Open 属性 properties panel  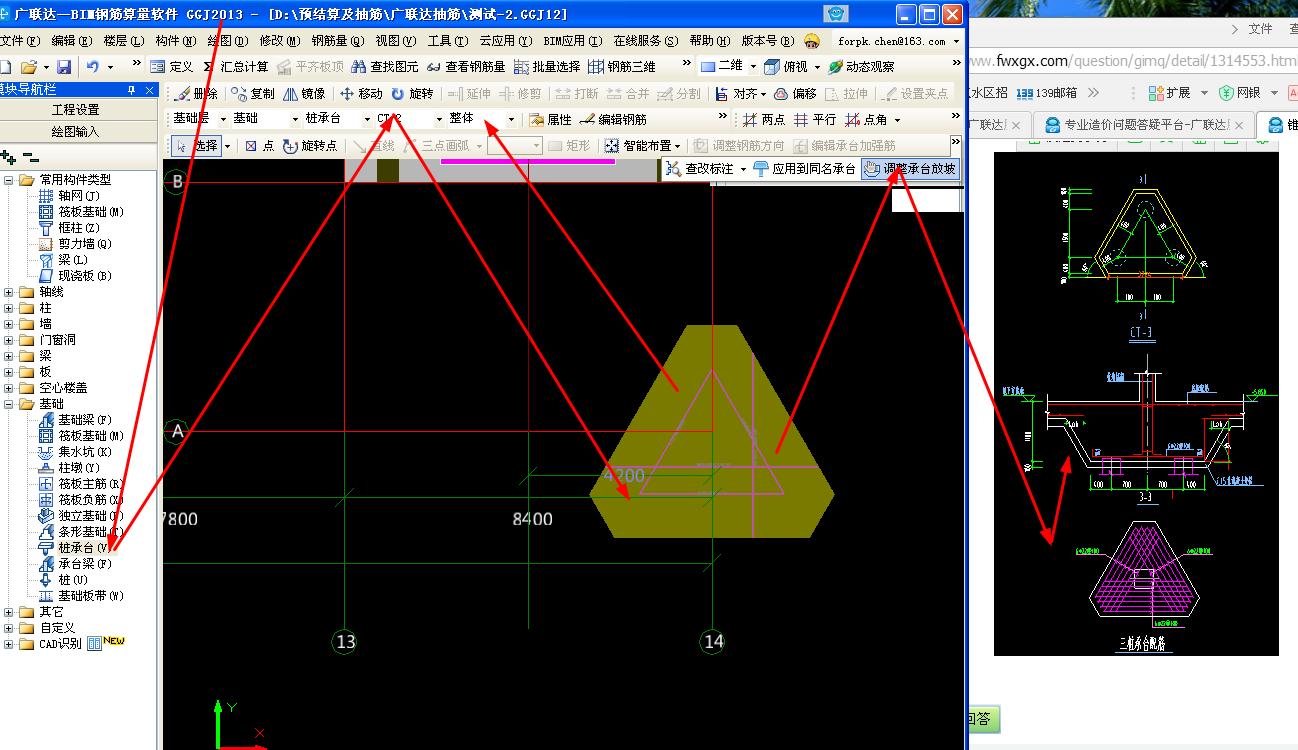[x=550, y=119]
